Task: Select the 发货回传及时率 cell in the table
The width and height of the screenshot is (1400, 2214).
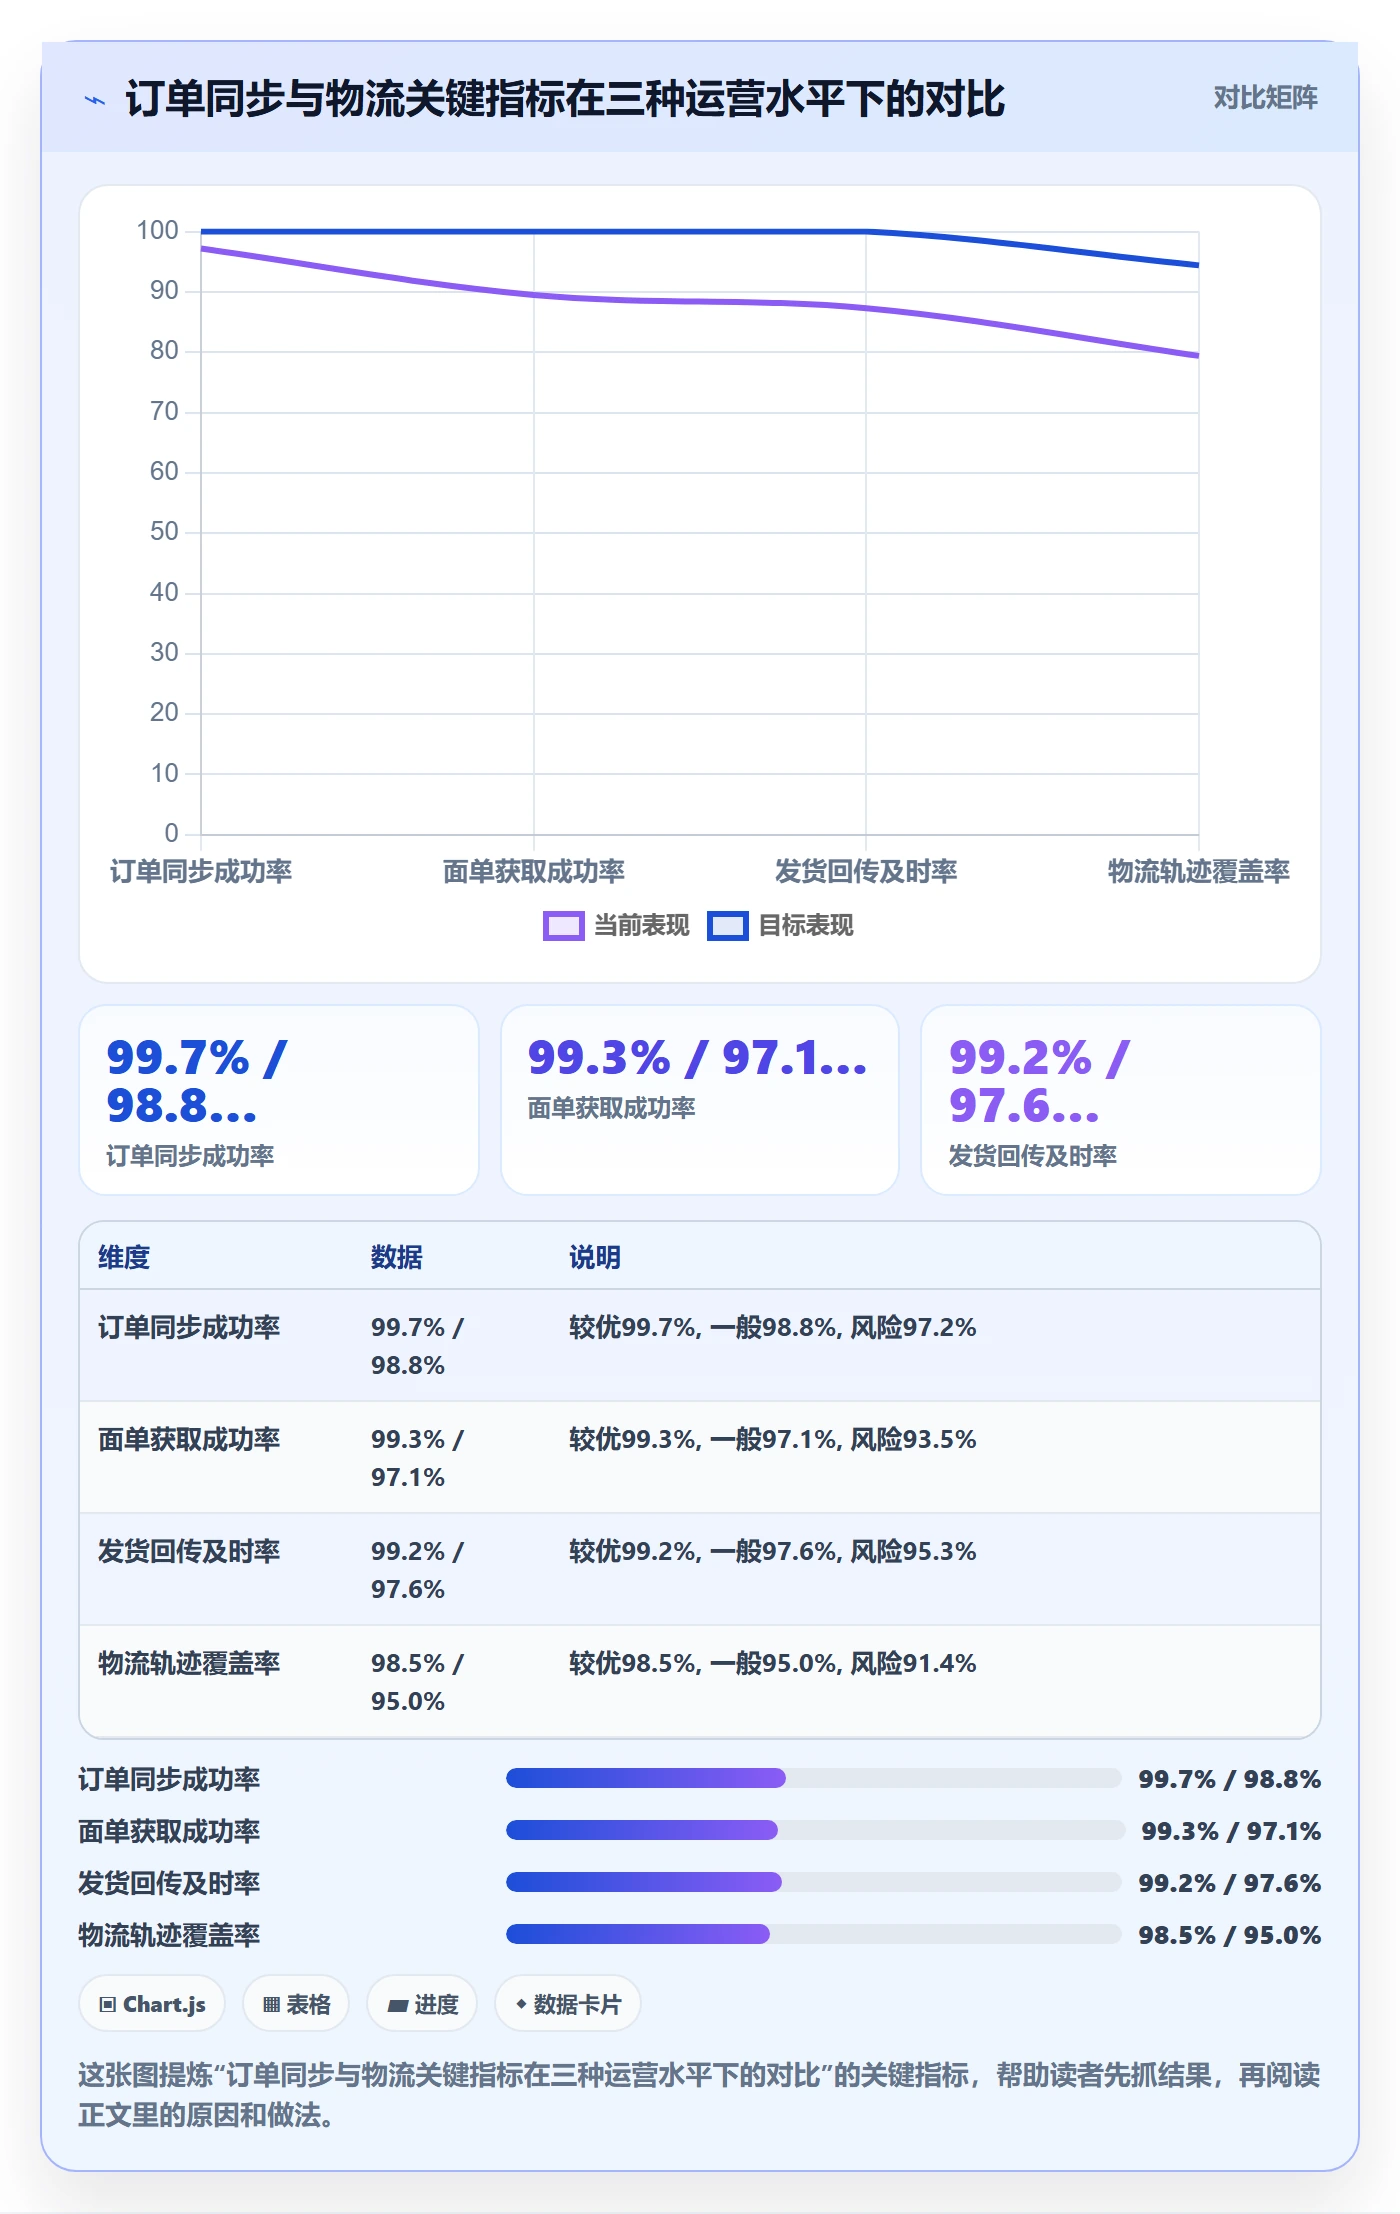Action: [189, 1551]
